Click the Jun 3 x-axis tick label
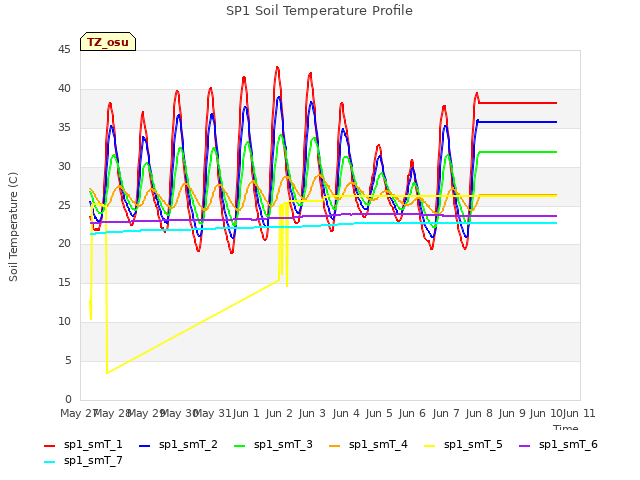640x480 pixels. click(312, 413)
